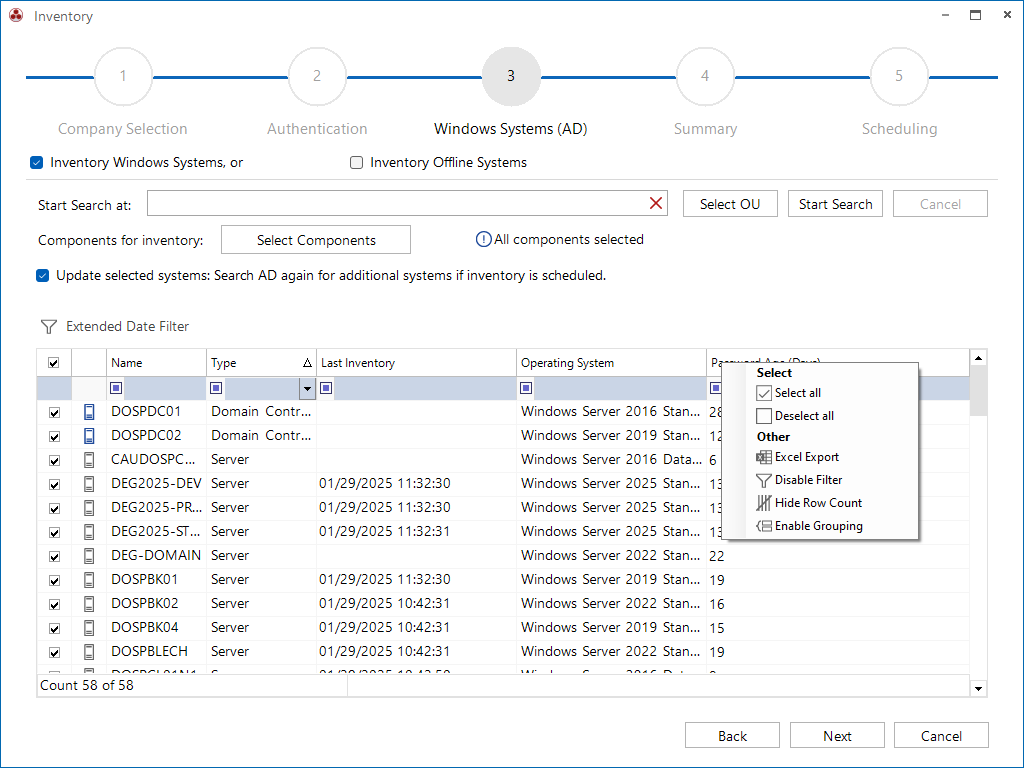Click the server icon in DOSPBK02 row
The image size is (1024, 768).
pos(89,604)
